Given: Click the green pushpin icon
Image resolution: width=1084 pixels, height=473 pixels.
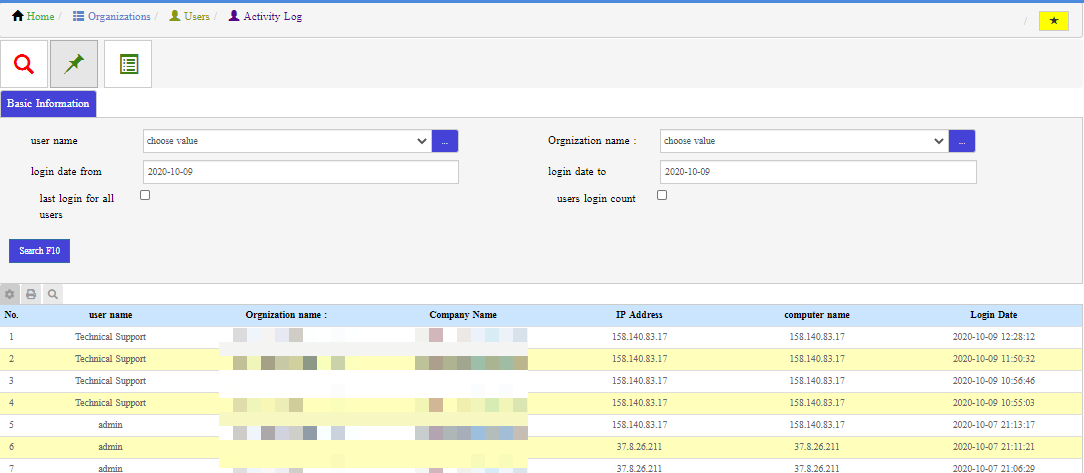Looking at the screenshot, I should (75, 64).
